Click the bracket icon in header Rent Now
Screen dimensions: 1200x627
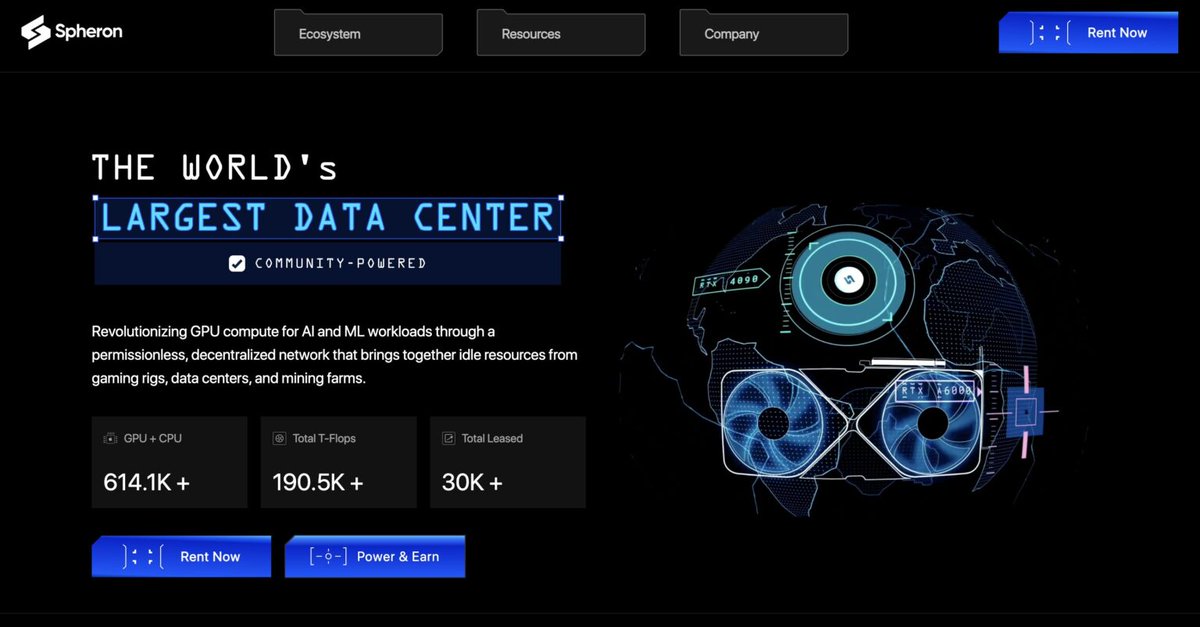1051,32
